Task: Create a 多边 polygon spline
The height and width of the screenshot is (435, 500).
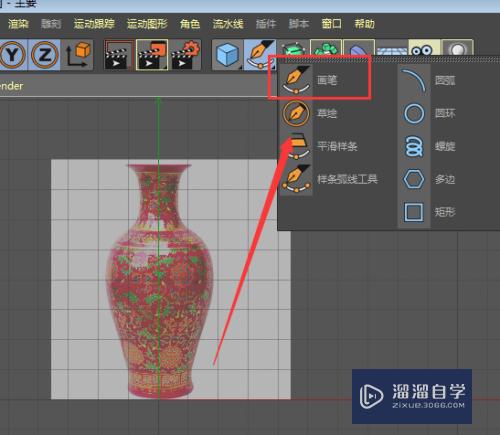Action: [x=428, y=179]
